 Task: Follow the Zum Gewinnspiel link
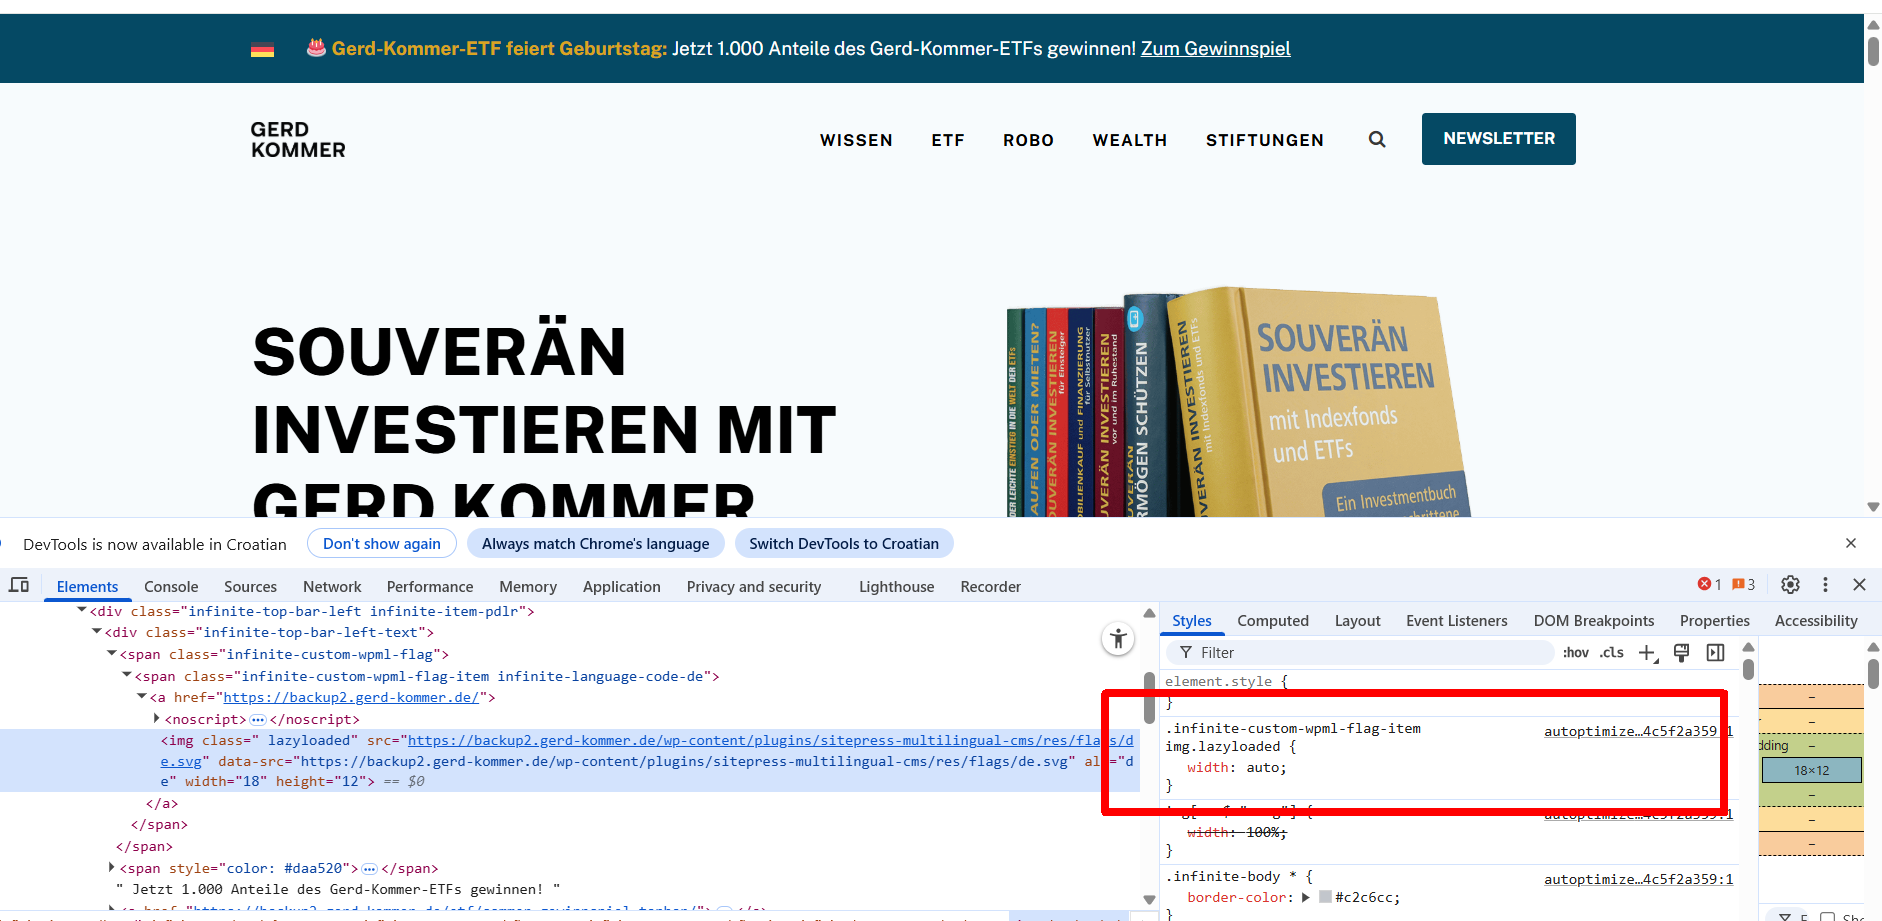(1216, 48)
